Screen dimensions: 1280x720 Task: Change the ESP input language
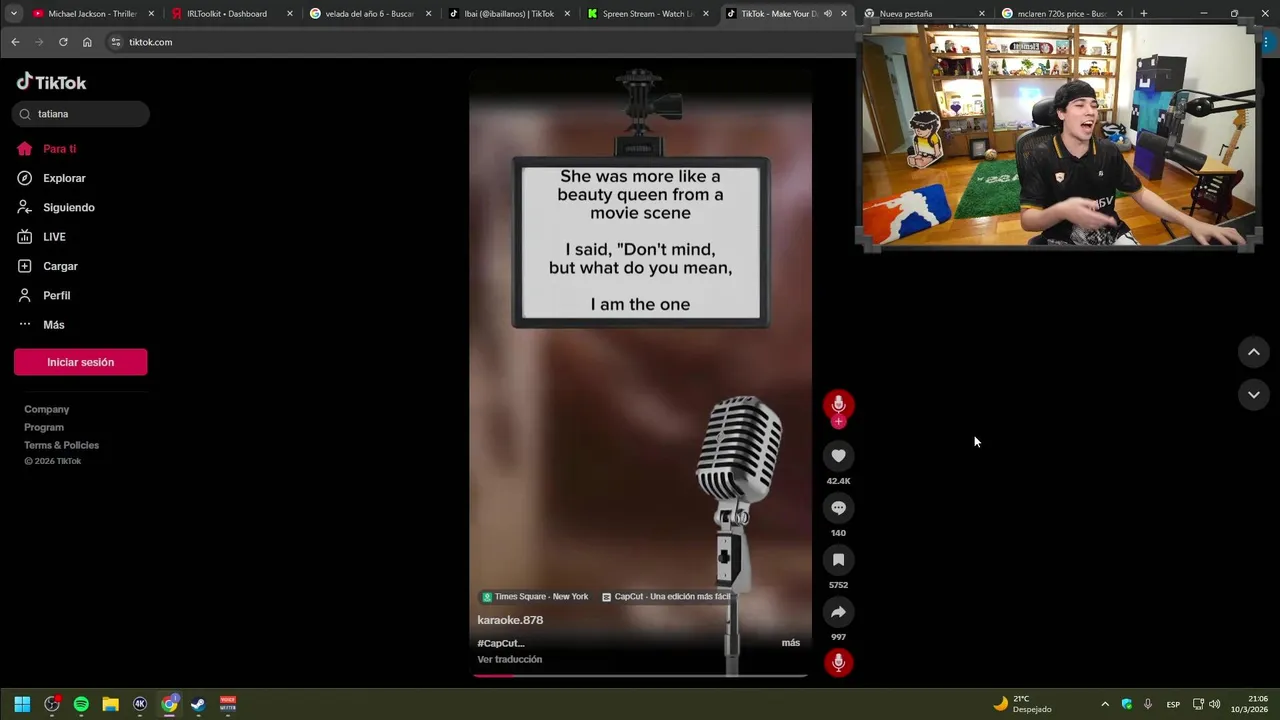pyautogui.click(x=1173, y=704)
